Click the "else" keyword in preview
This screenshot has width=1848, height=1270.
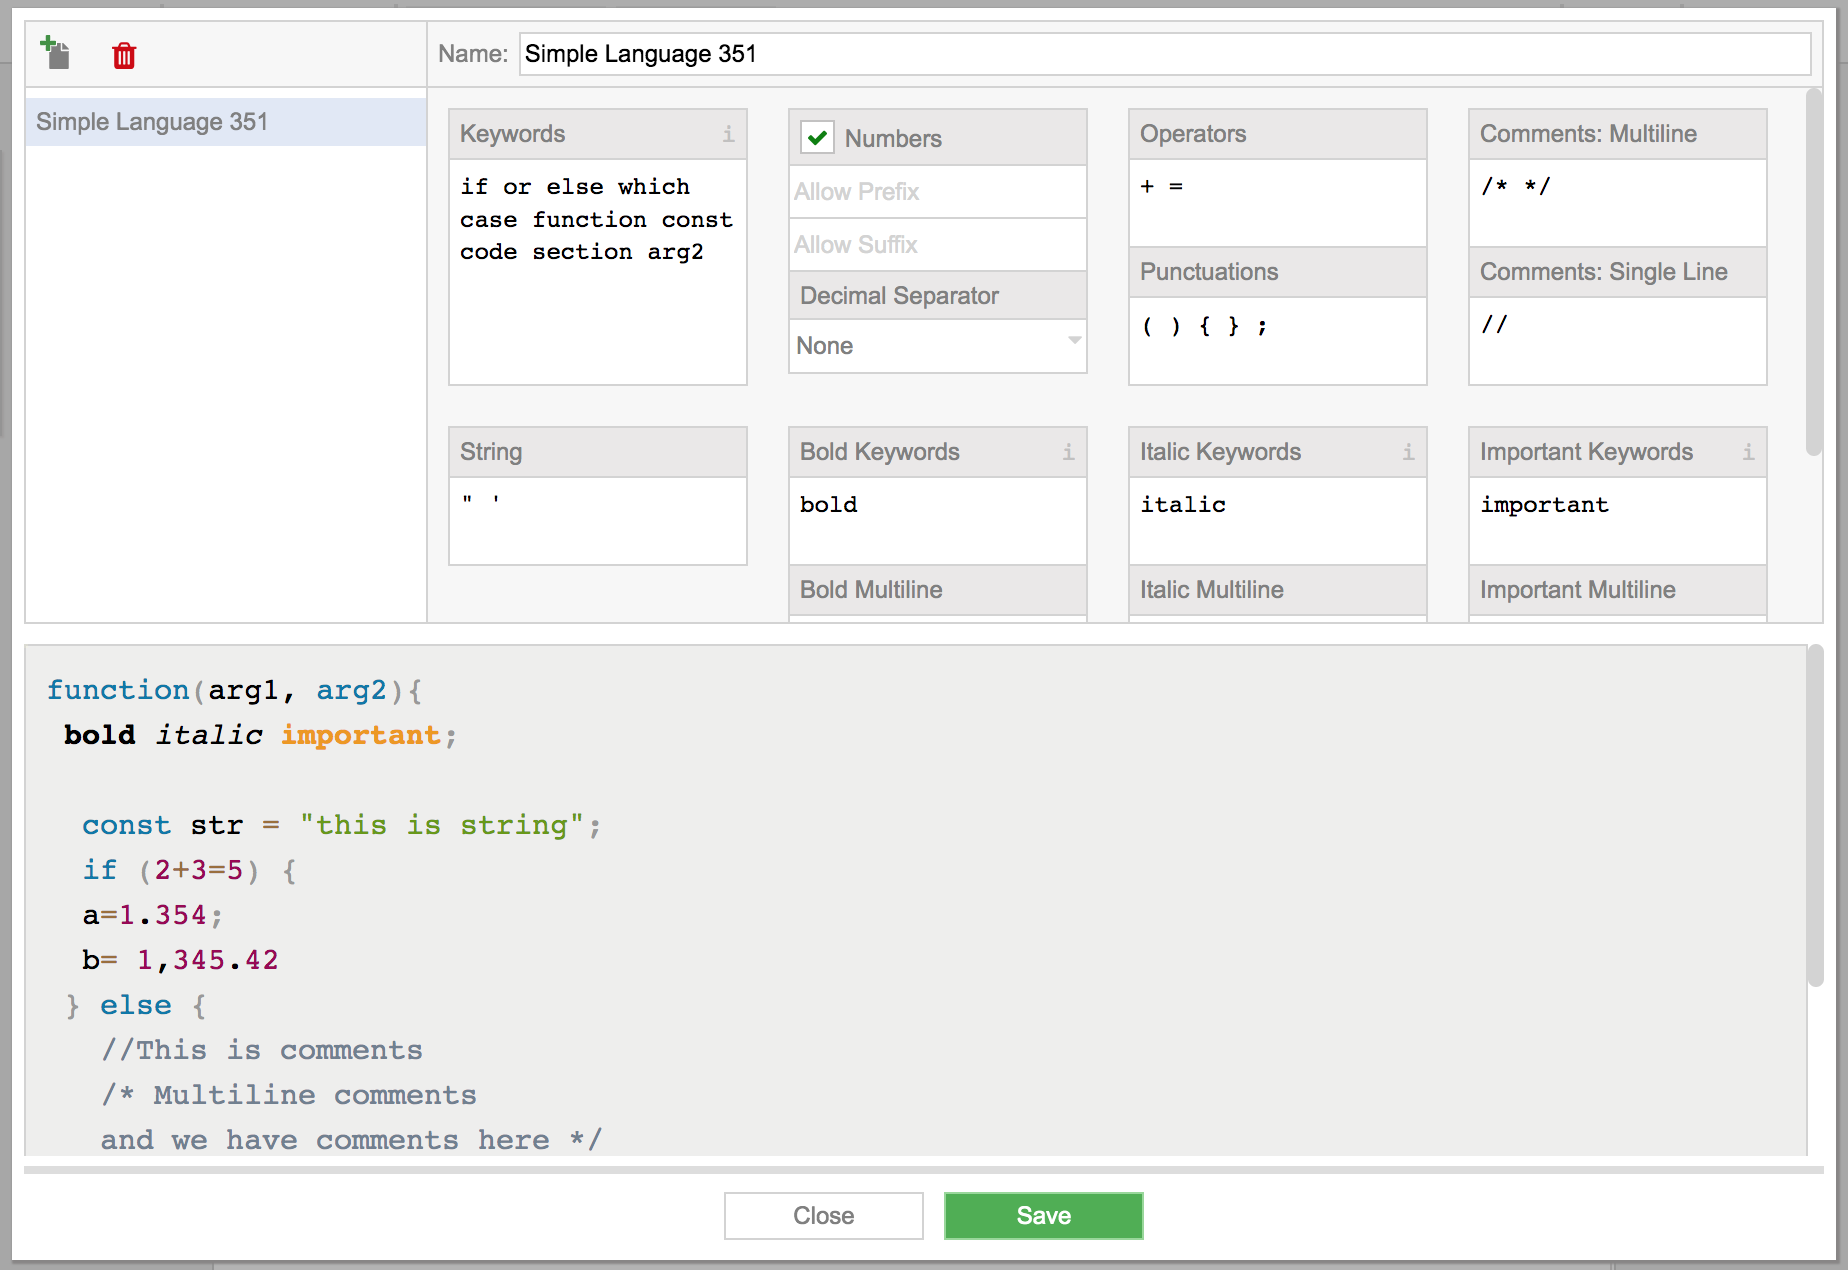point(136,1005)
